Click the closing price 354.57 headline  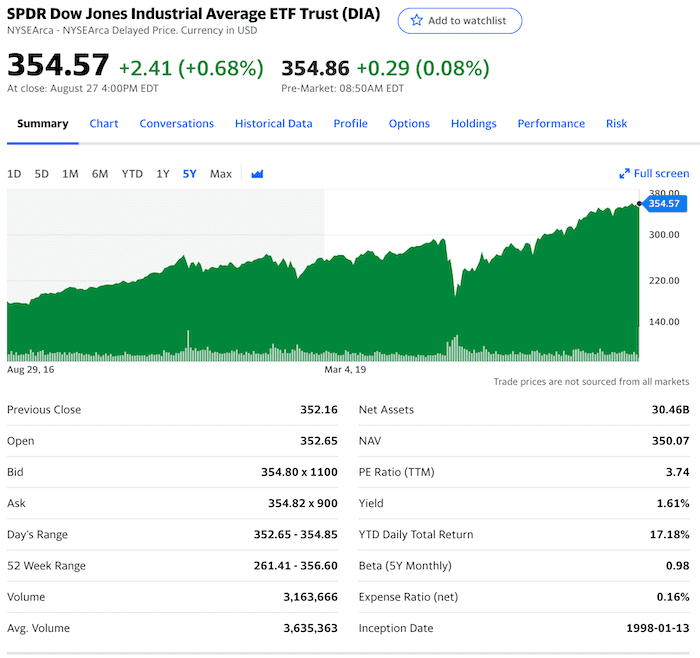click(58, 65)
